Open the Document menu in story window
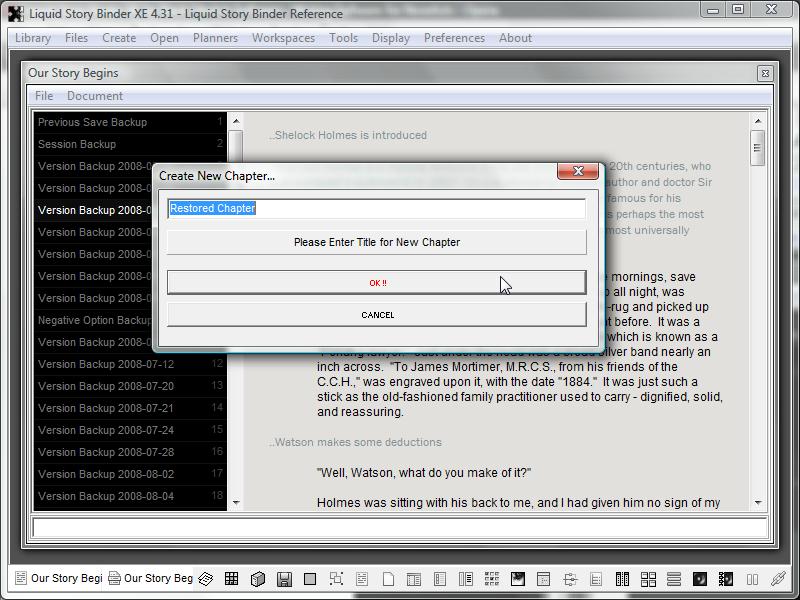This screenshot has height=600, width=800. (95, 96)
